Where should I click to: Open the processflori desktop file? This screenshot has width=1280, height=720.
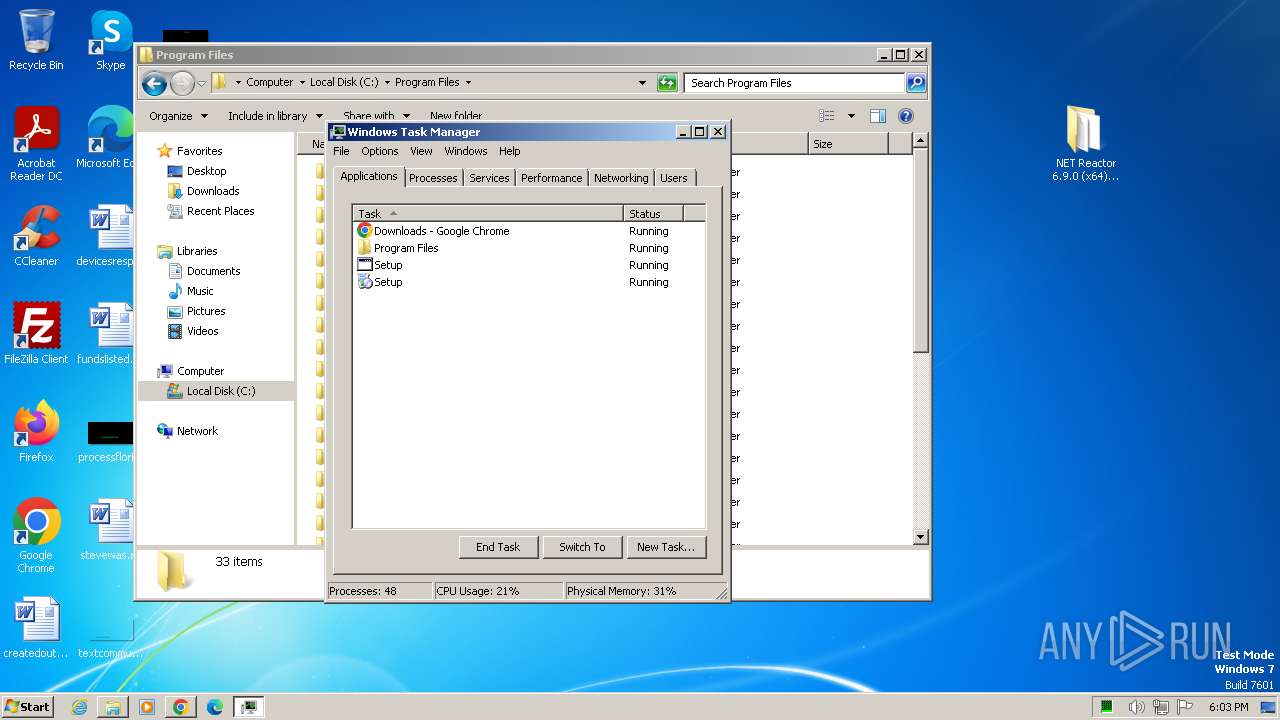click(108, 440)
